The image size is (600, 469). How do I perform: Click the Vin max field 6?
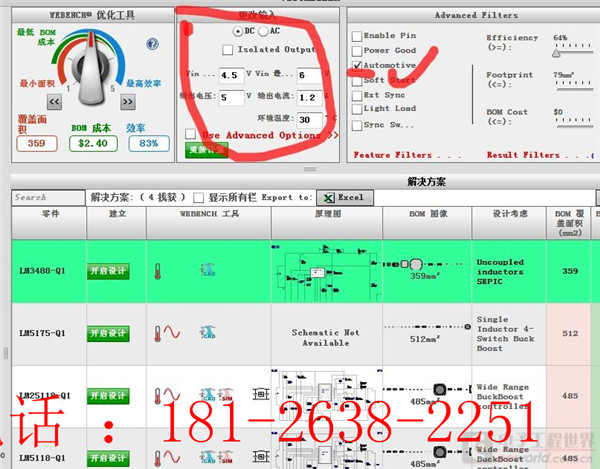[310, 75]
